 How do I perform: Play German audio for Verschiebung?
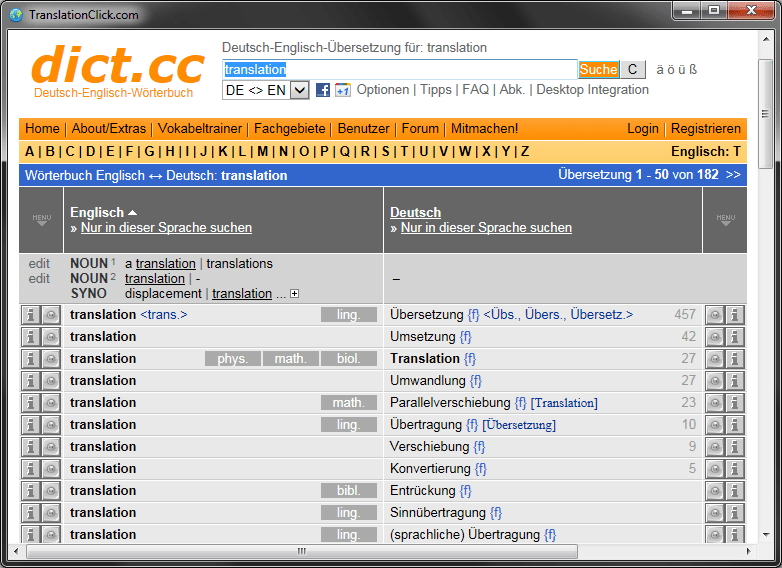pyautogui.click(x=715, y=447)
